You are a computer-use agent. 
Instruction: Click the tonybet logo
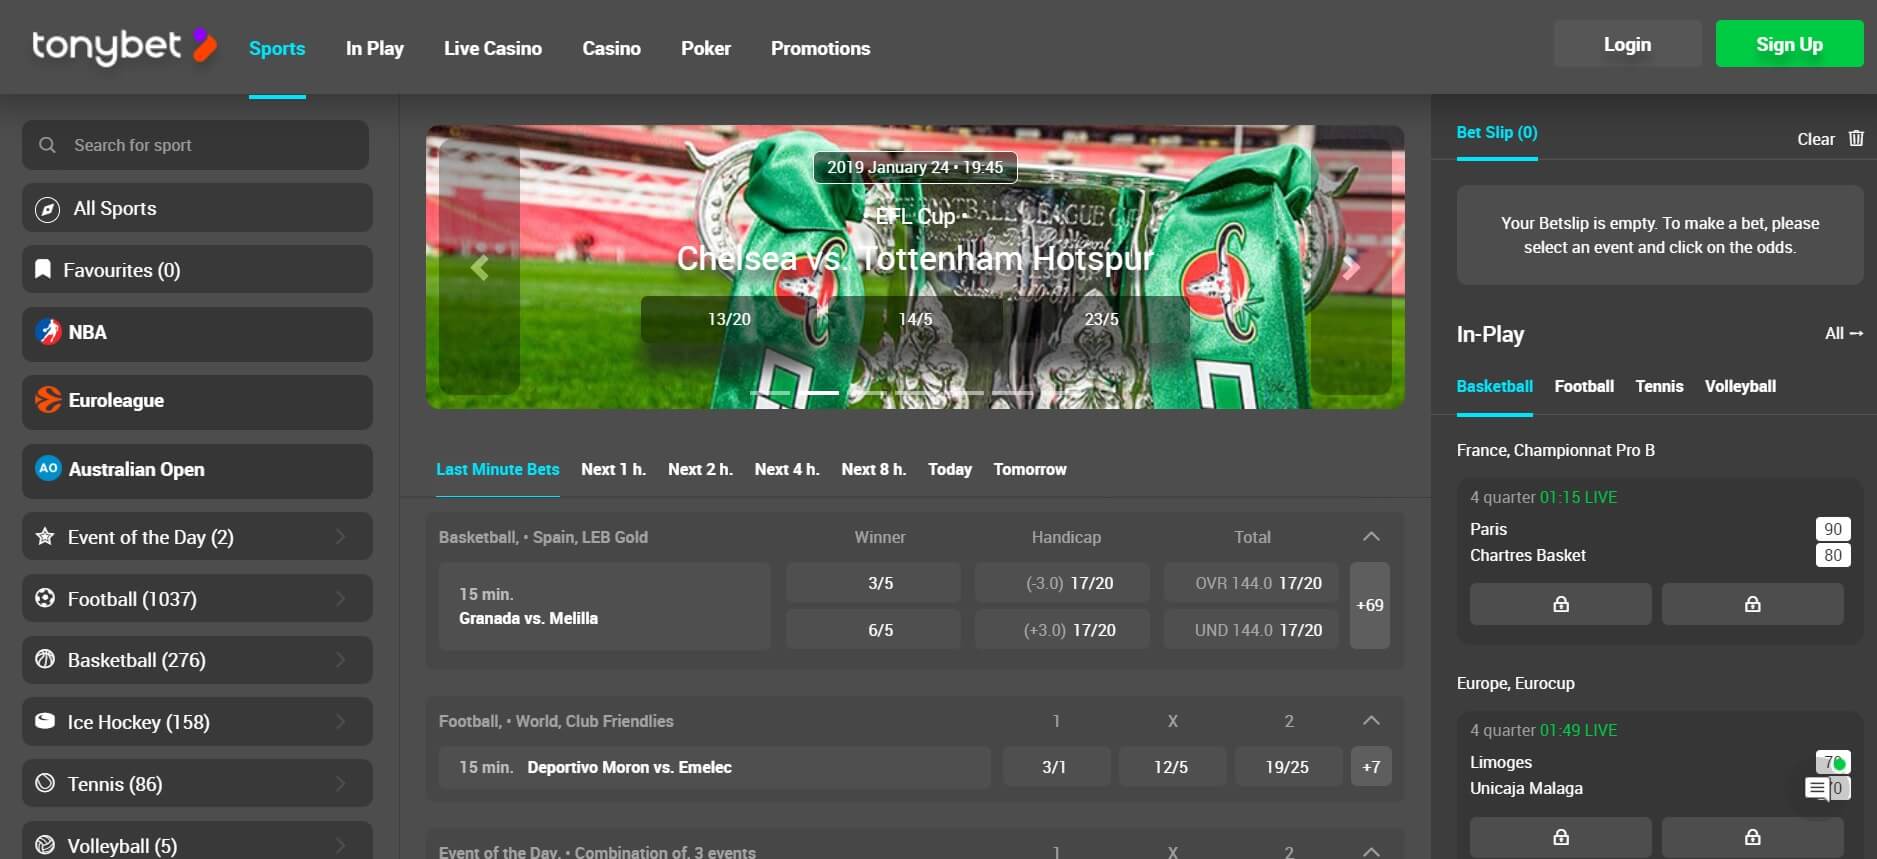(124, 46)
